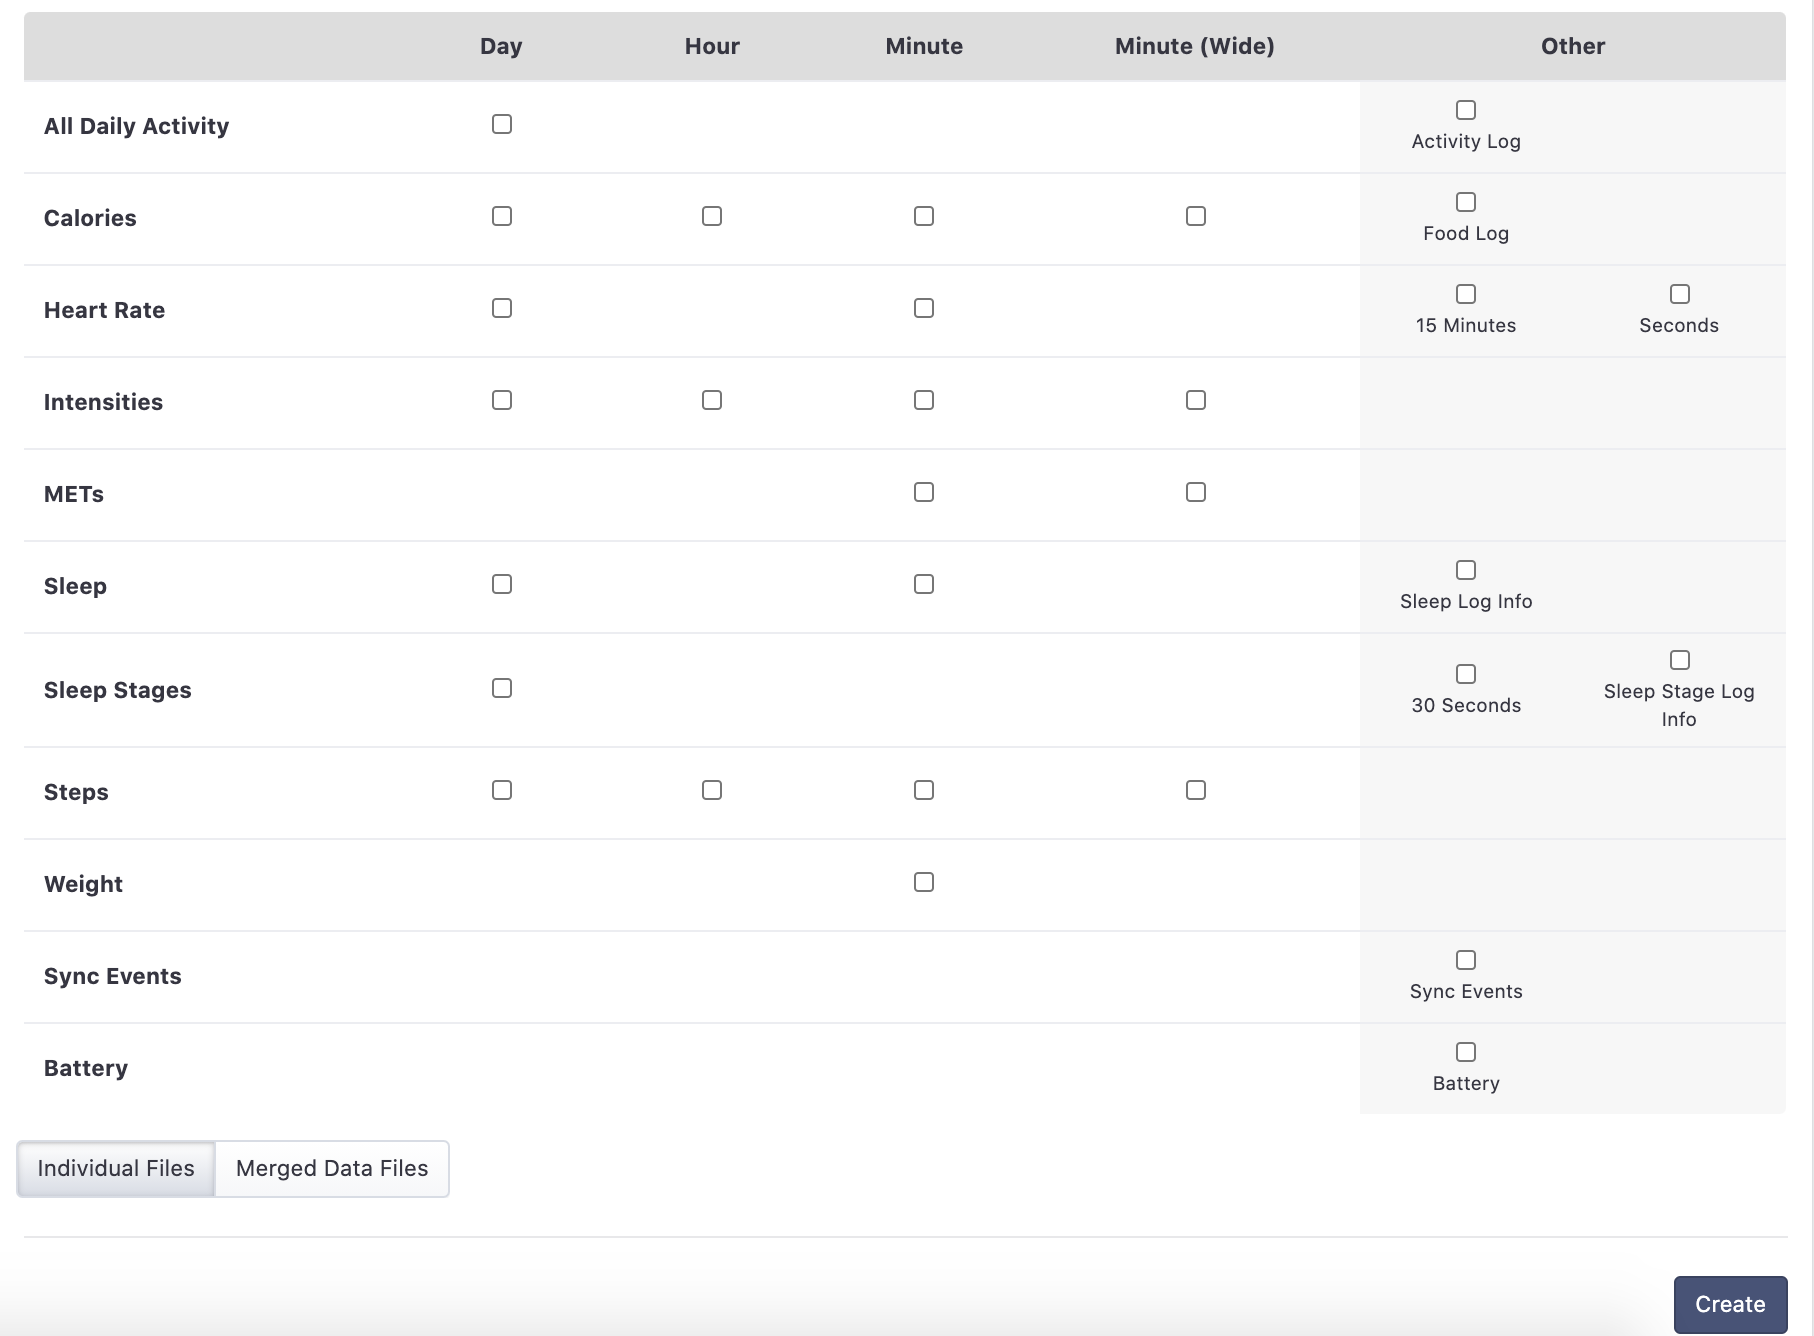Enable the Activity Log checkbox
Image resolution: width=1814 pixels, height=1336 pixels.
point(1466,110)
